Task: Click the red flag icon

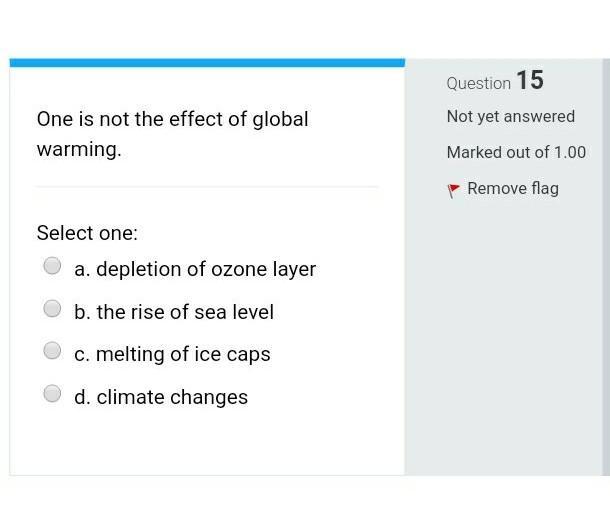Action: click(x=454, y=189)
